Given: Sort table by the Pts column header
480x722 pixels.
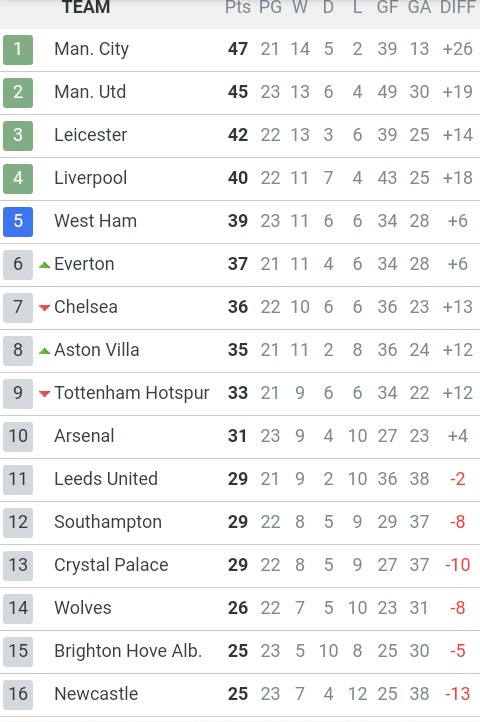Looking at the screenshot, I should coord(238,7).
